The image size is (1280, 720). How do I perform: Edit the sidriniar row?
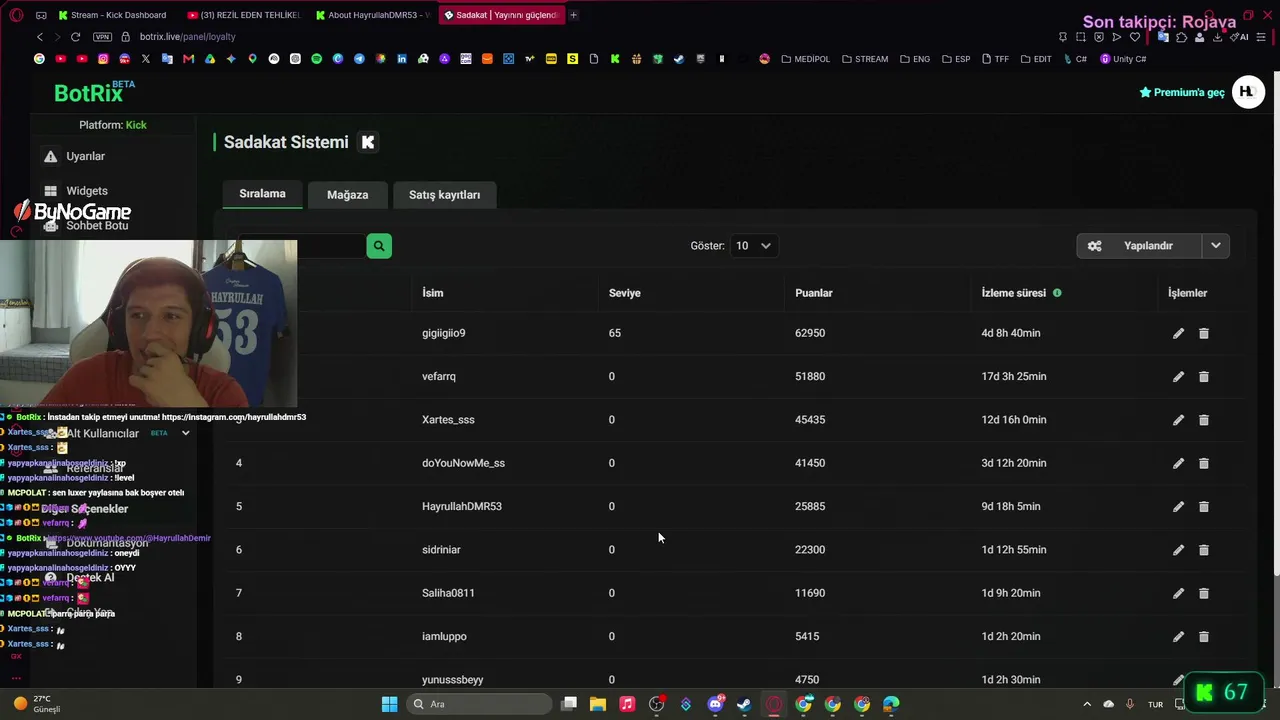tap(1178, 550)
